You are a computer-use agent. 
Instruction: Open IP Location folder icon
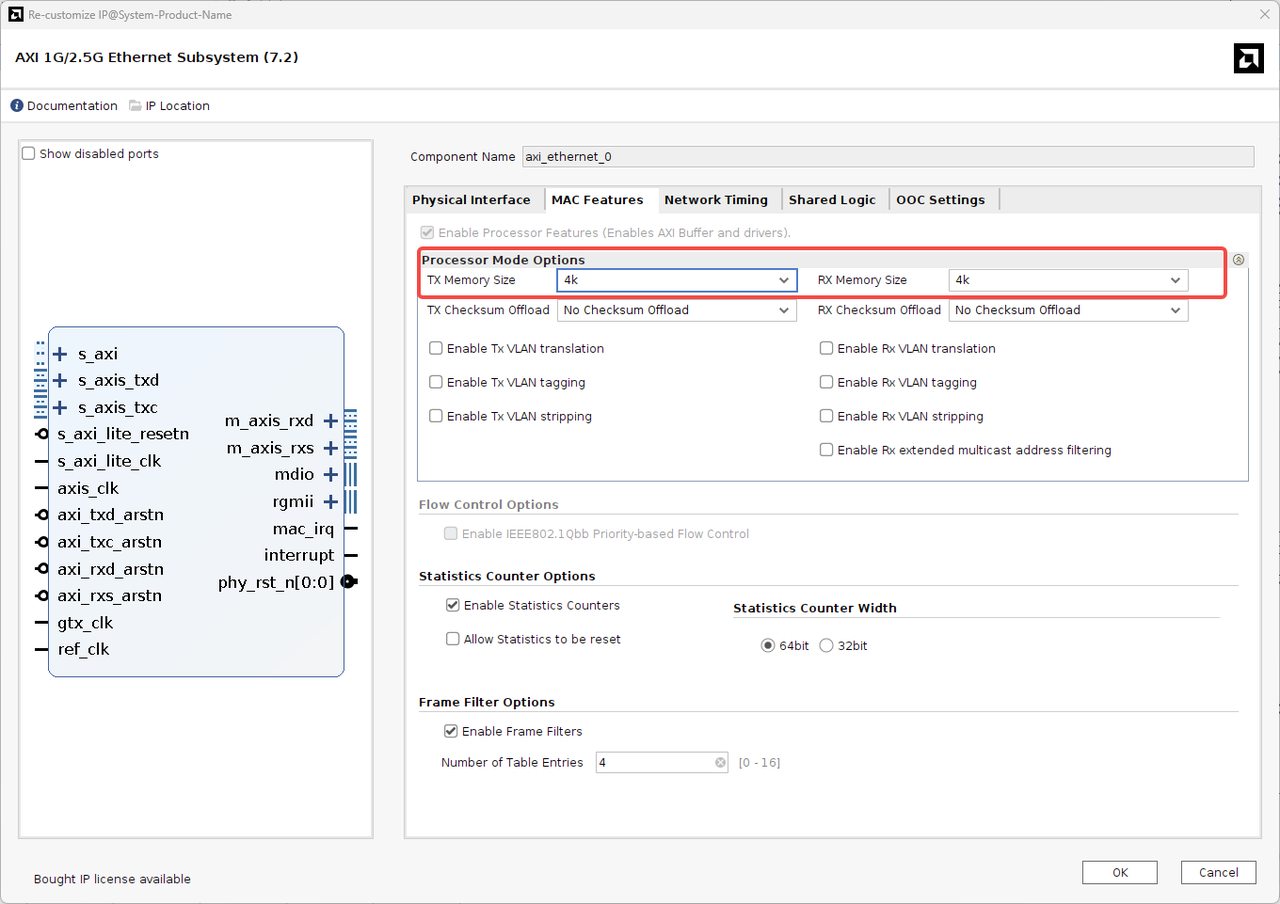(x=136, y=106)
